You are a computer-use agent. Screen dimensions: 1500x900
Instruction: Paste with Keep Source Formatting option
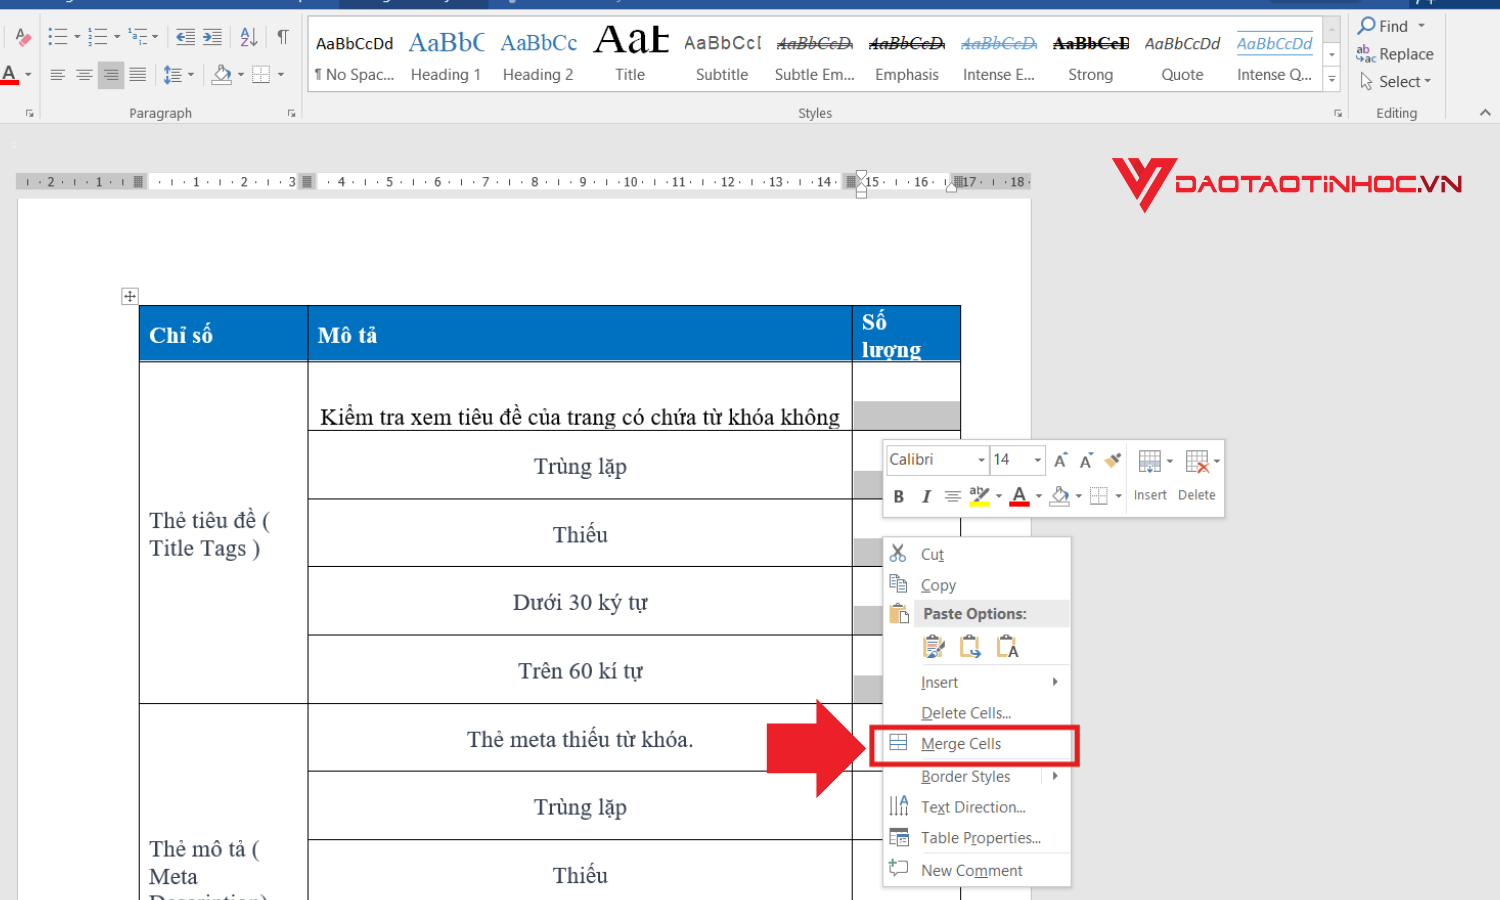click(x=934, y=647)
